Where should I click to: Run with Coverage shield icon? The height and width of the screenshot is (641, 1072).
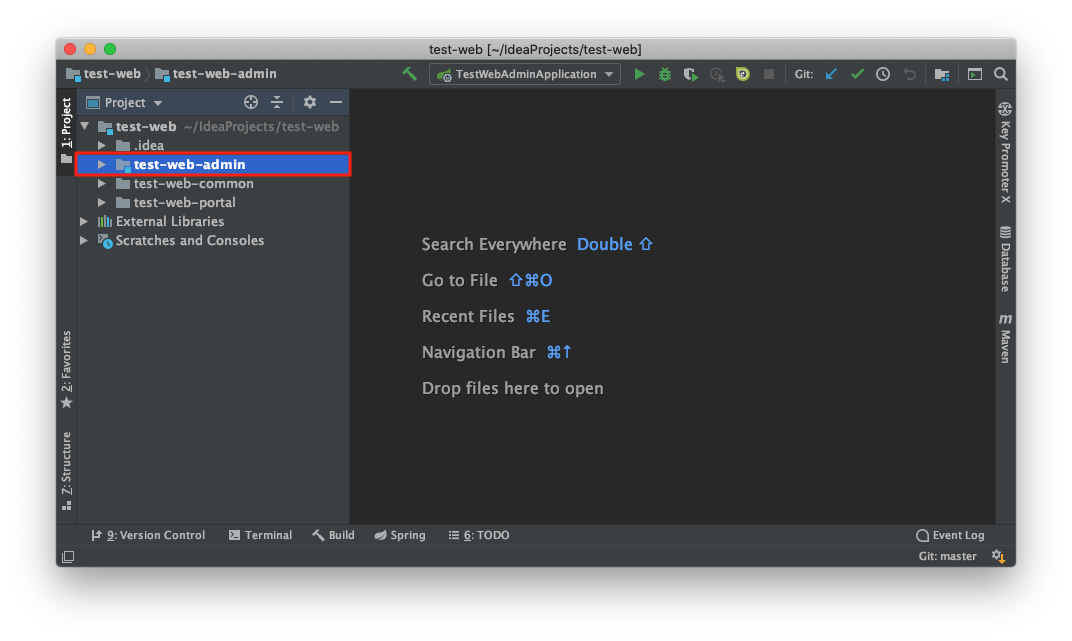coord(691,74)
